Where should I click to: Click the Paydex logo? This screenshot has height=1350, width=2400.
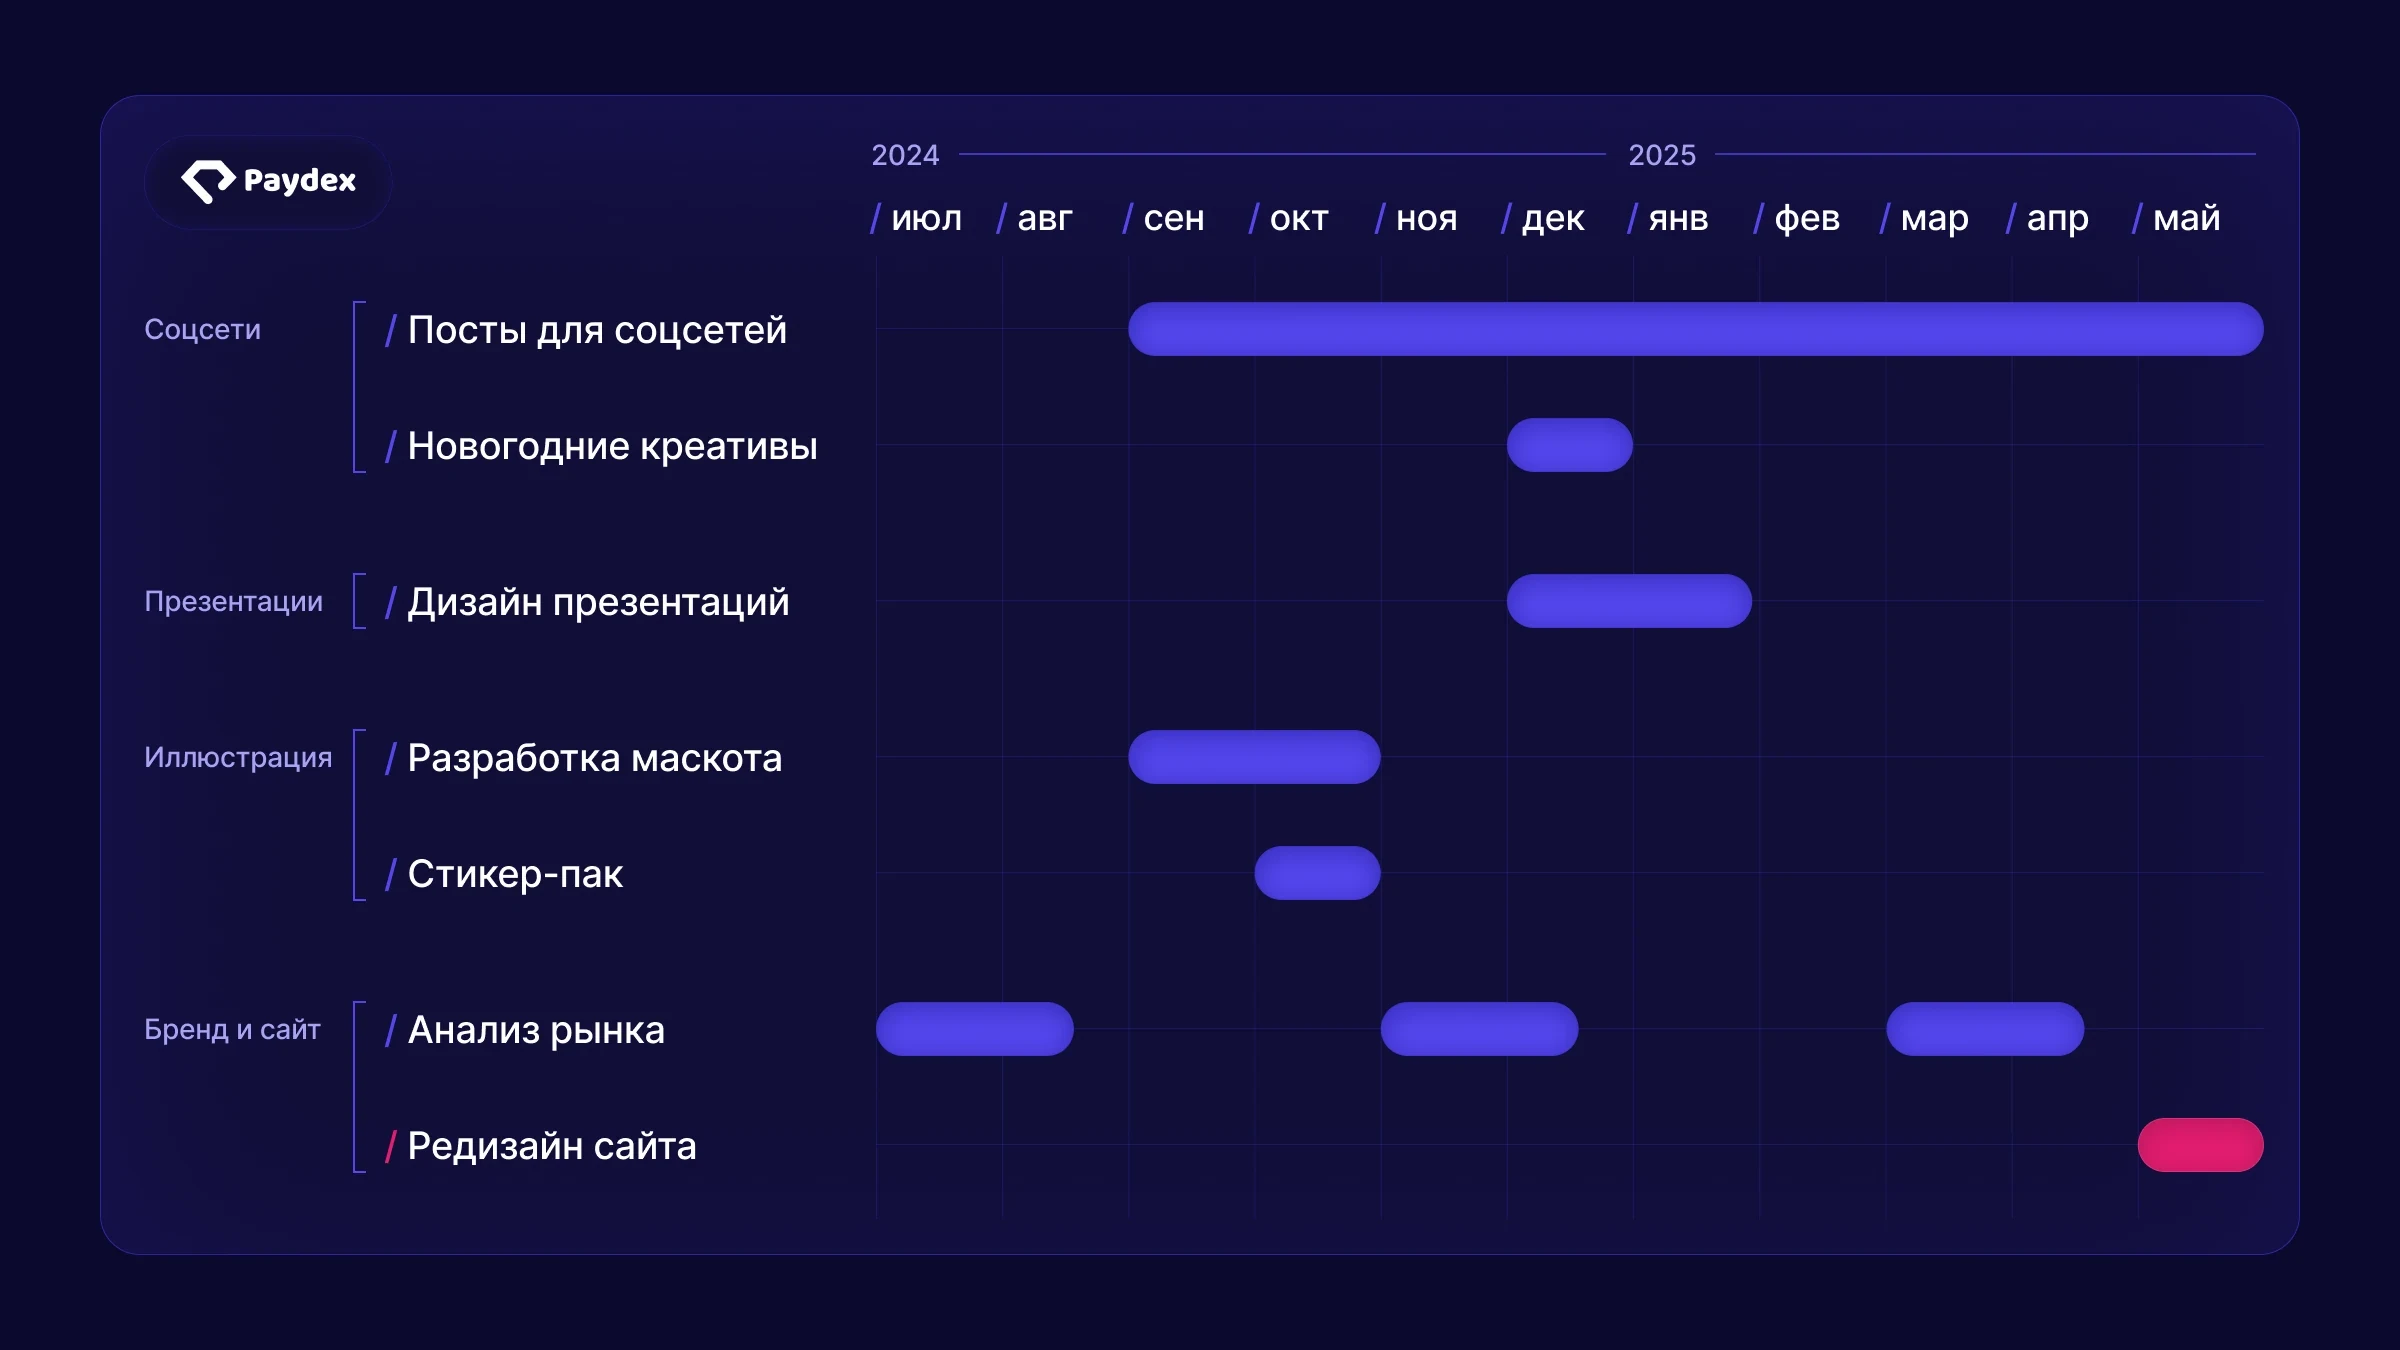coord(268,181)
